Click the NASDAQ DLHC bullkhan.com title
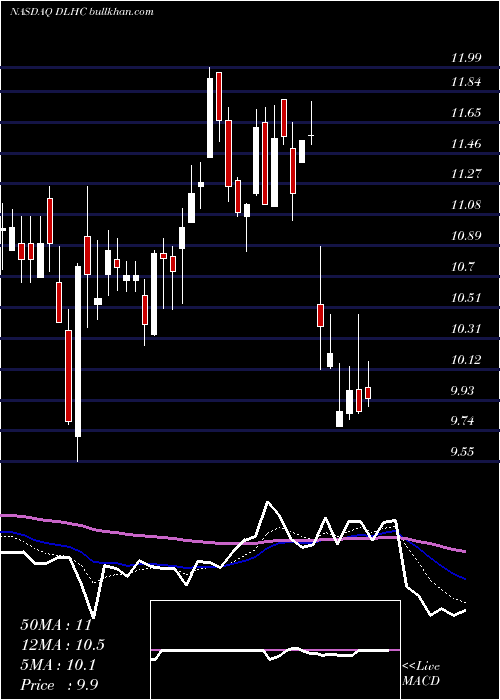 click(81, 12)
